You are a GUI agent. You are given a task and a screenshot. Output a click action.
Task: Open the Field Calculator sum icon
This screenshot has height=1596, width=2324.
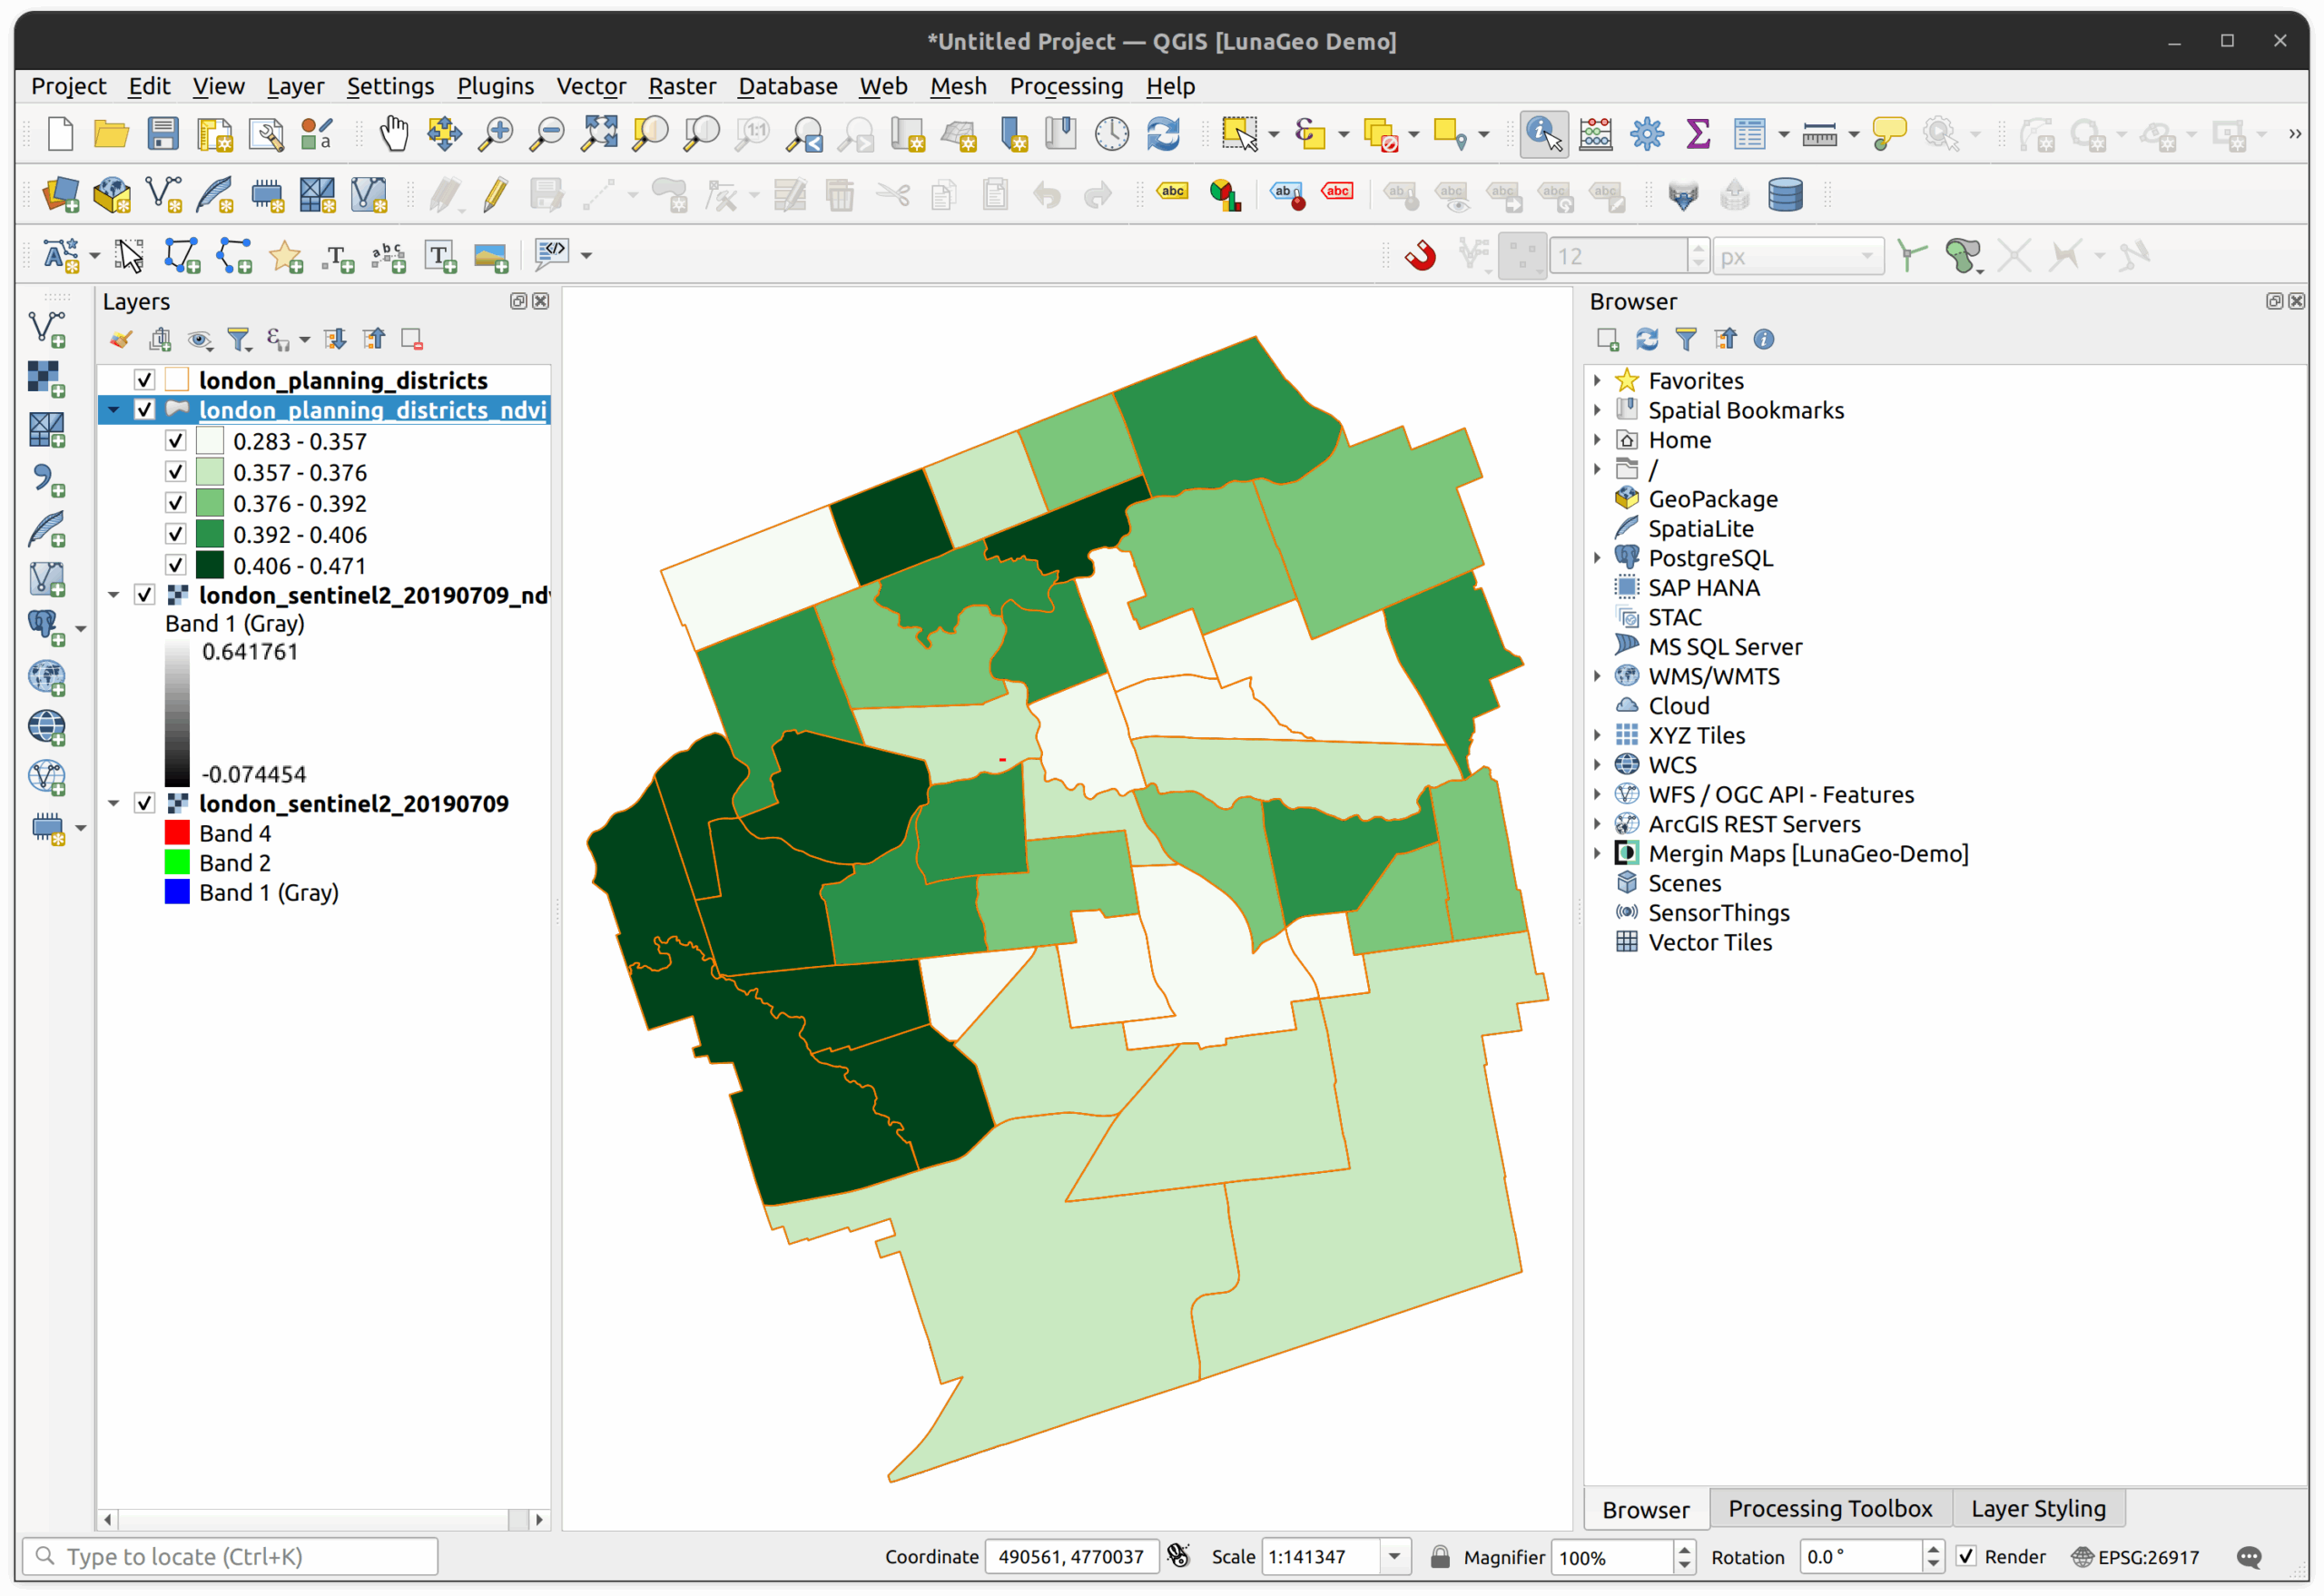1697,134
